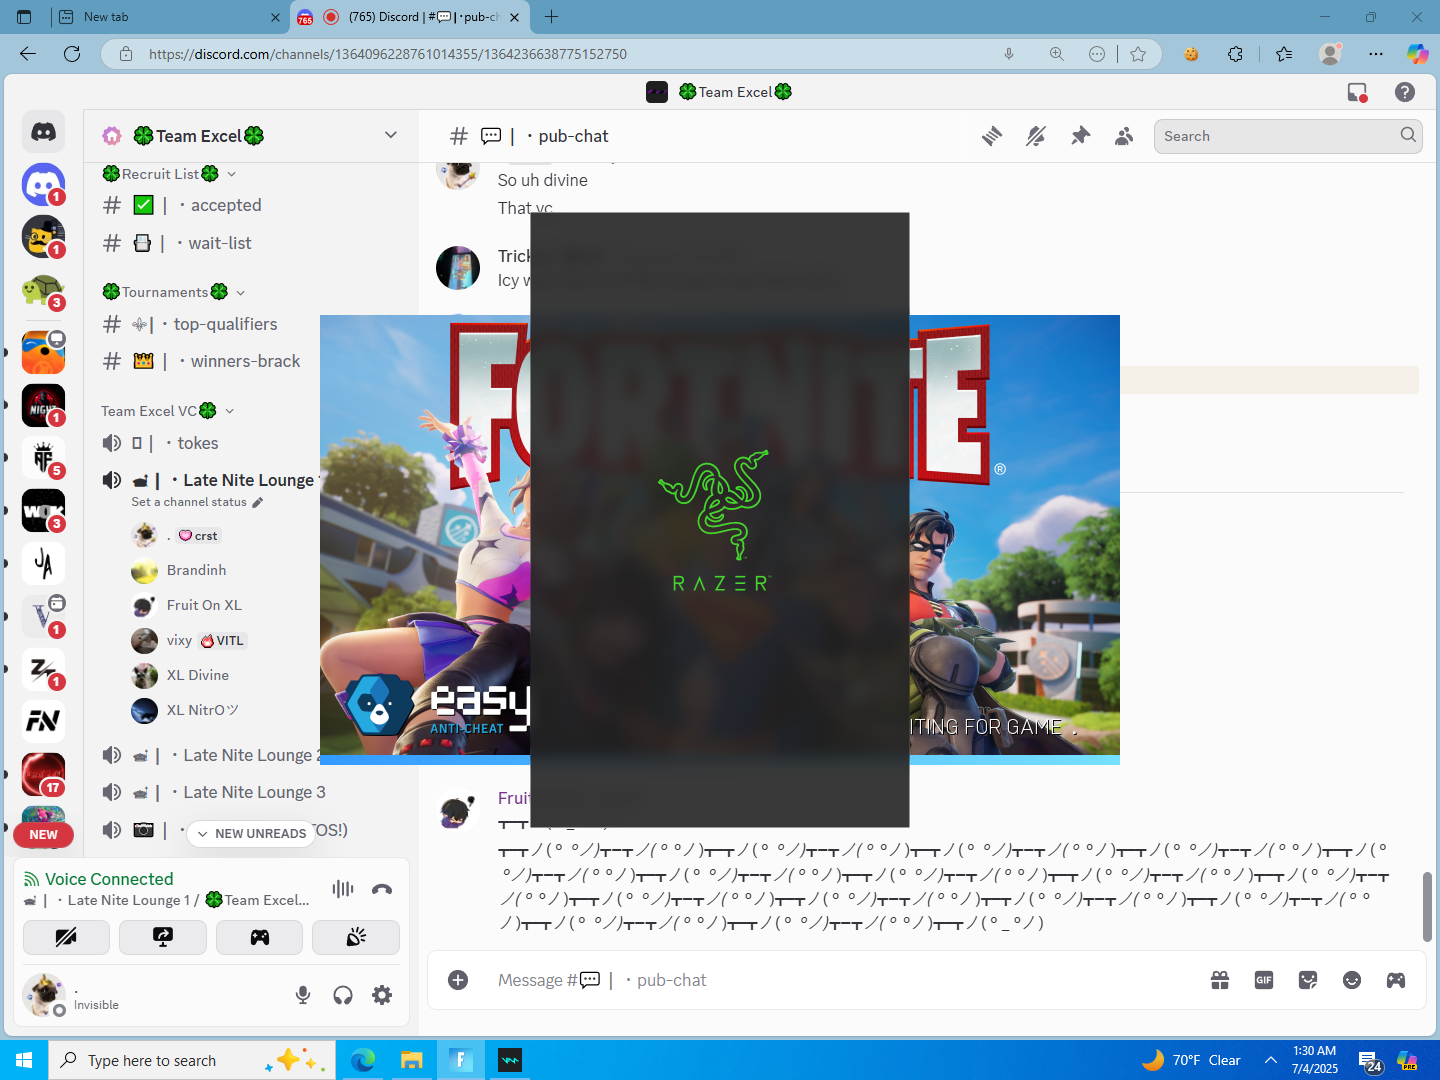The height and width of the screenshot is (1080, 1440).
Task: Toggle the member list
Action: click(1124, 136)
